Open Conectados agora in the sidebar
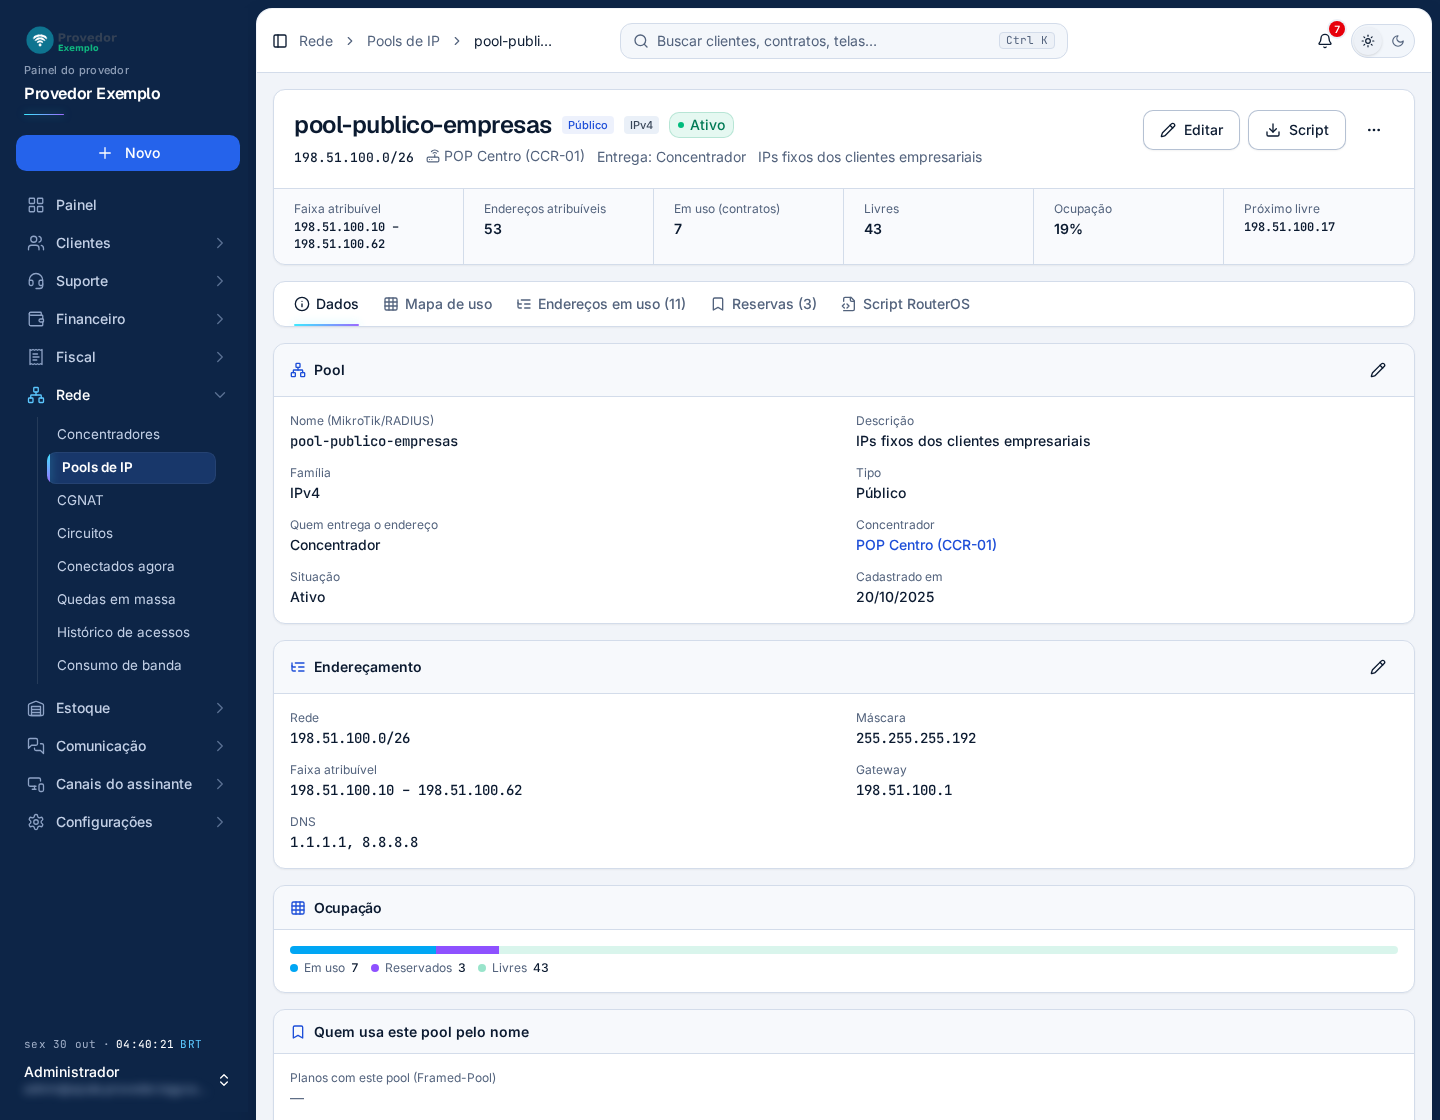Viewport: 1440px width, 1120px height. point(131,566)
